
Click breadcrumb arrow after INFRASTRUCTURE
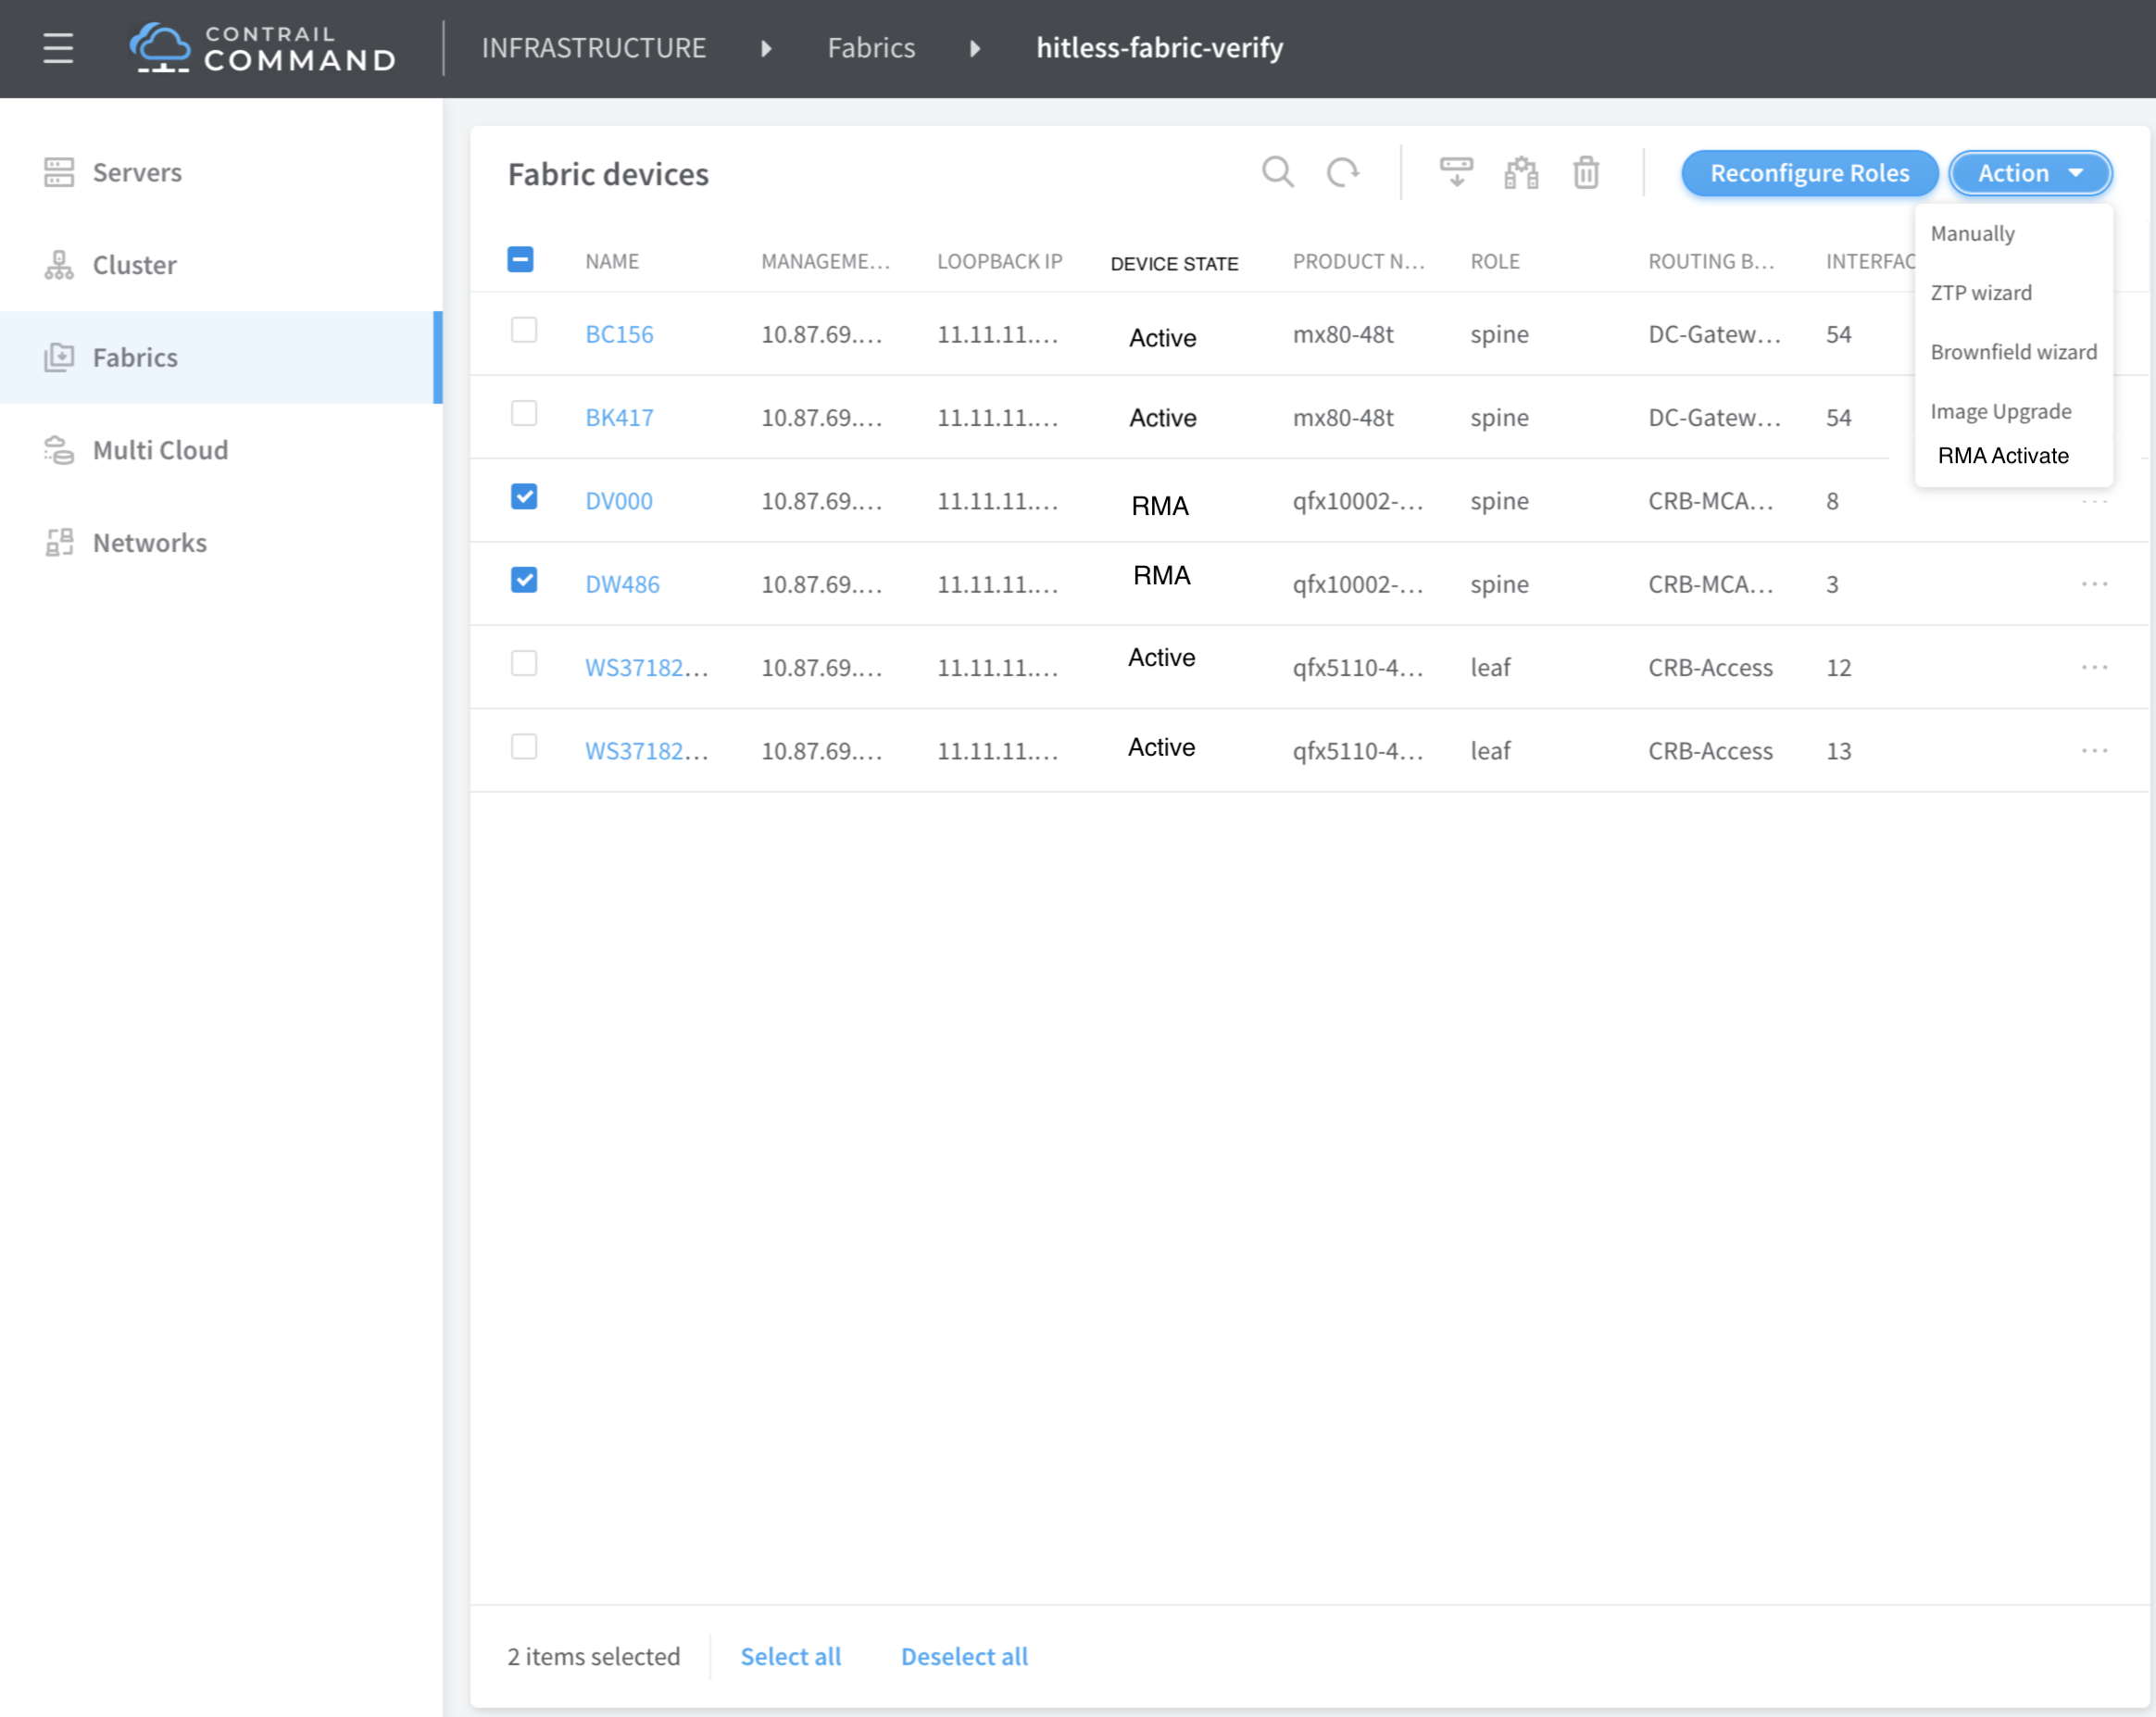[x=766, y=48]
